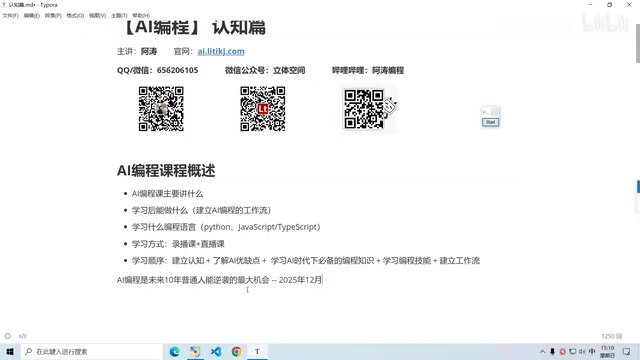
Task: Open the 编辑(E) menu
Action: [31, 16]
